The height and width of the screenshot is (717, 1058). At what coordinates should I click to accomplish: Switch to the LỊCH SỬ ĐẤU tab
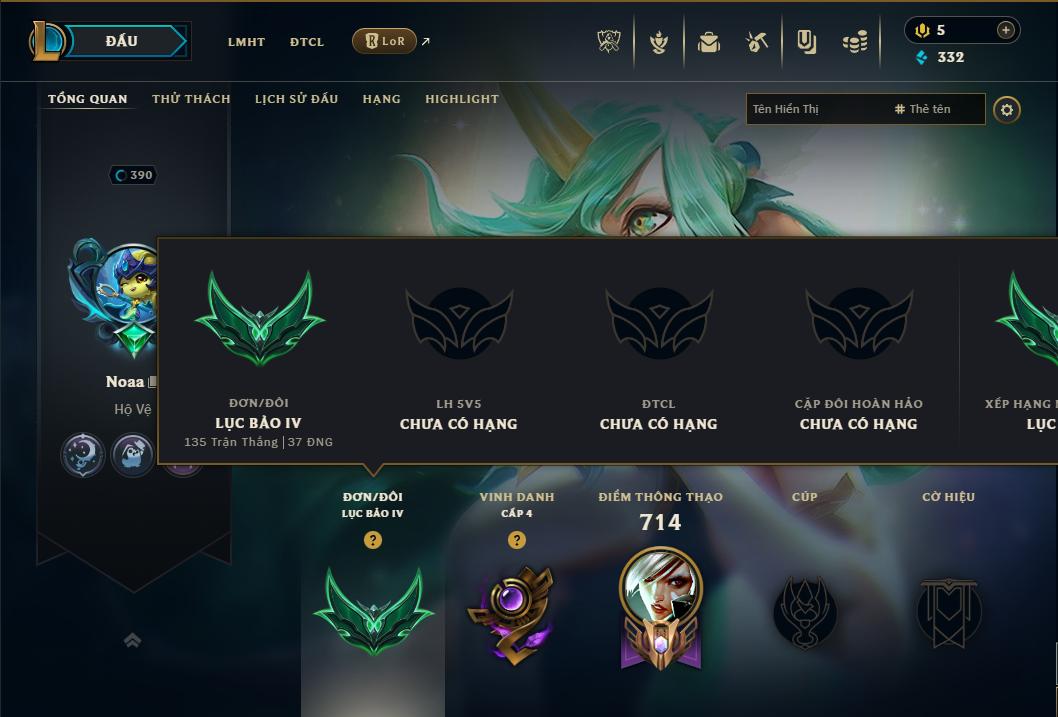pyautogui.click(x=296, y=99)
